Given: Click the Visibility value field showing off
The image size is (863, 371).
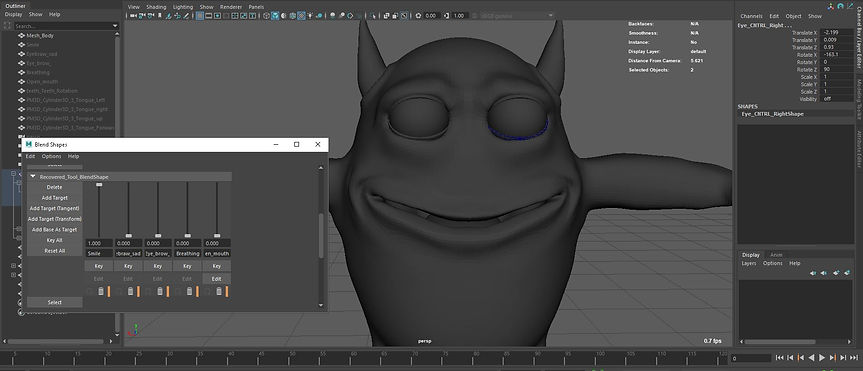Looking at the screenshot, I should tap(837, 99).
